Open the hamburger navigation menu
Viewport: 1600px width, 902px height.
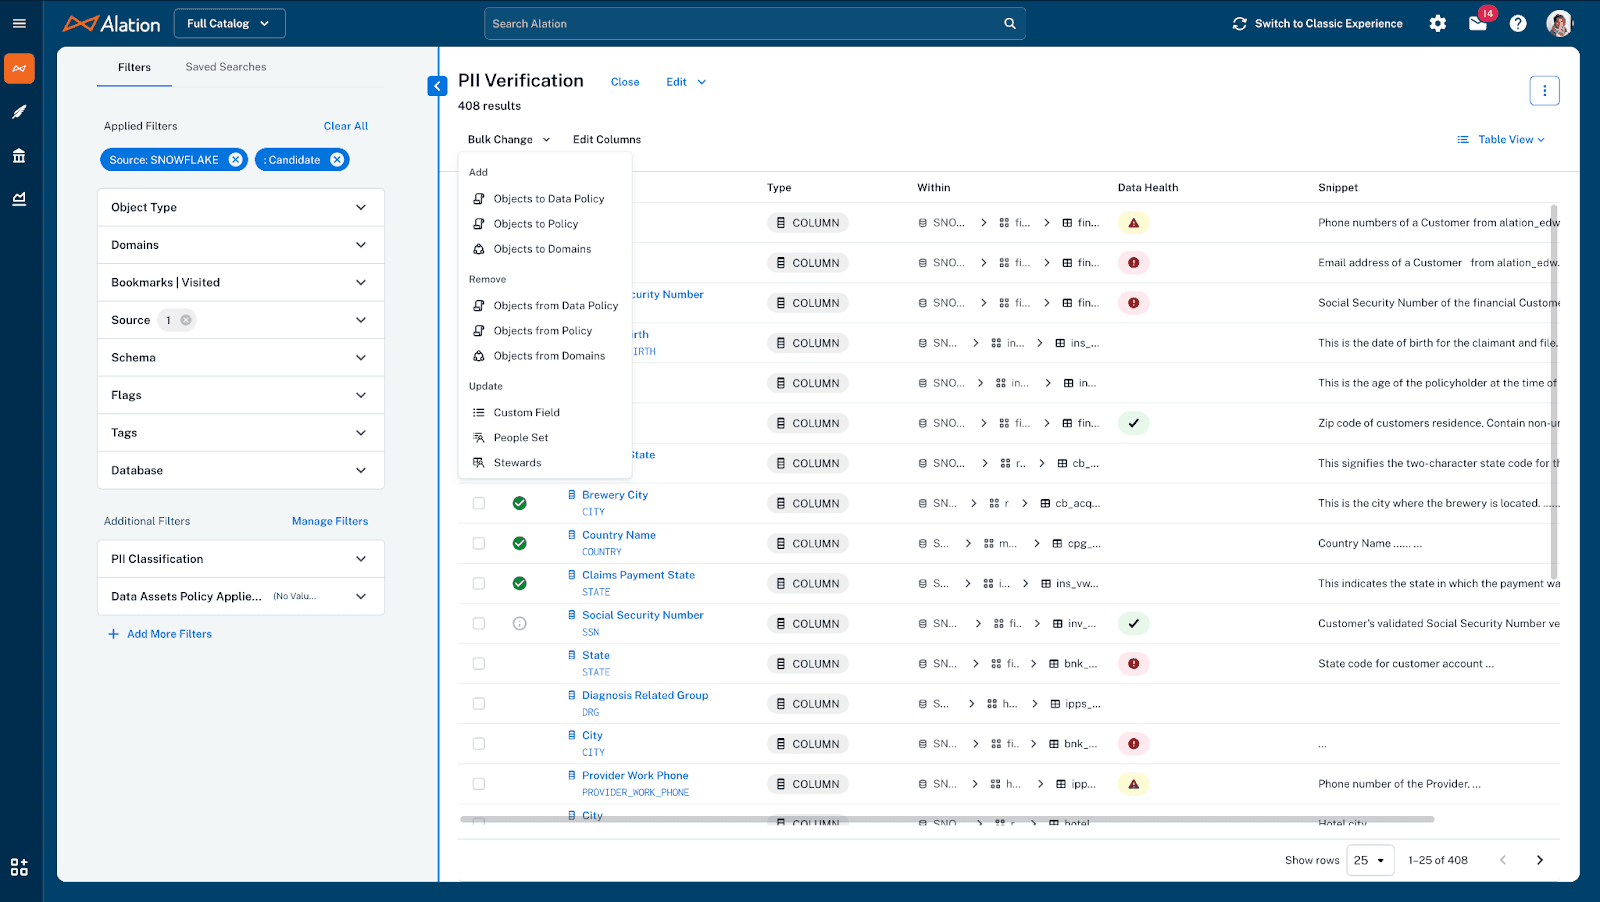(x=19, y=23)
